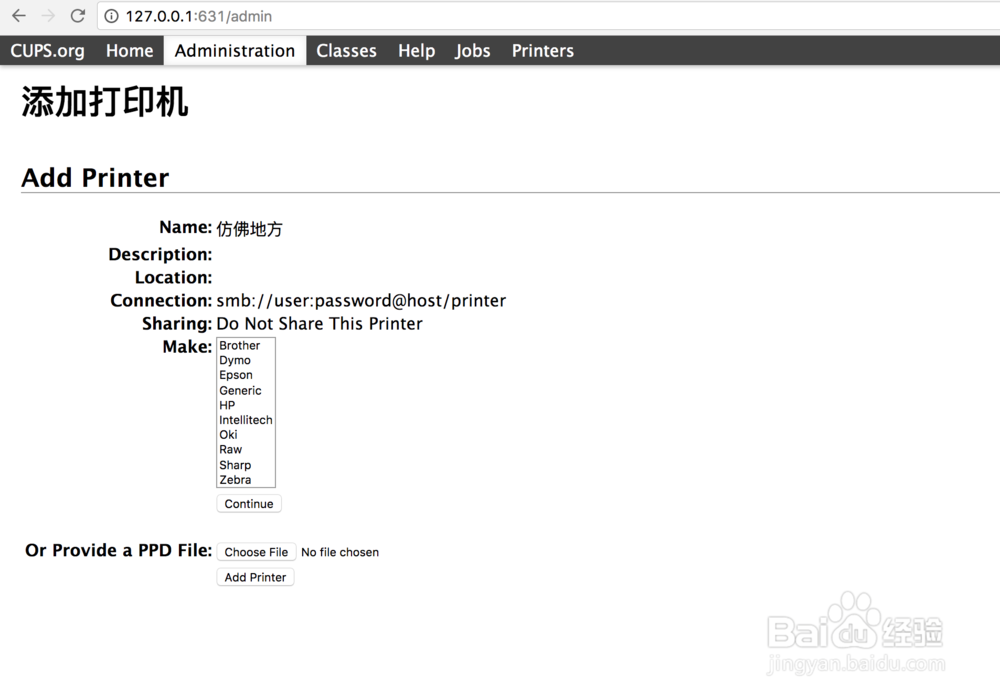
Task: Select HP in the Make list
Action: [246, 405]
